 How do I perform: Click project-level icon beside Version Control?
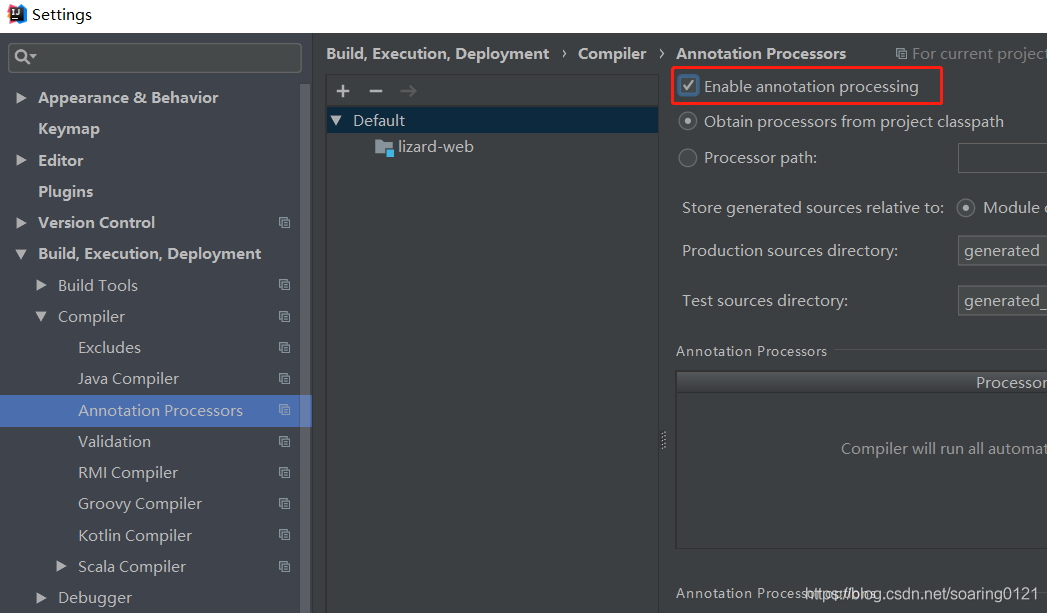(x=284, y=222)
